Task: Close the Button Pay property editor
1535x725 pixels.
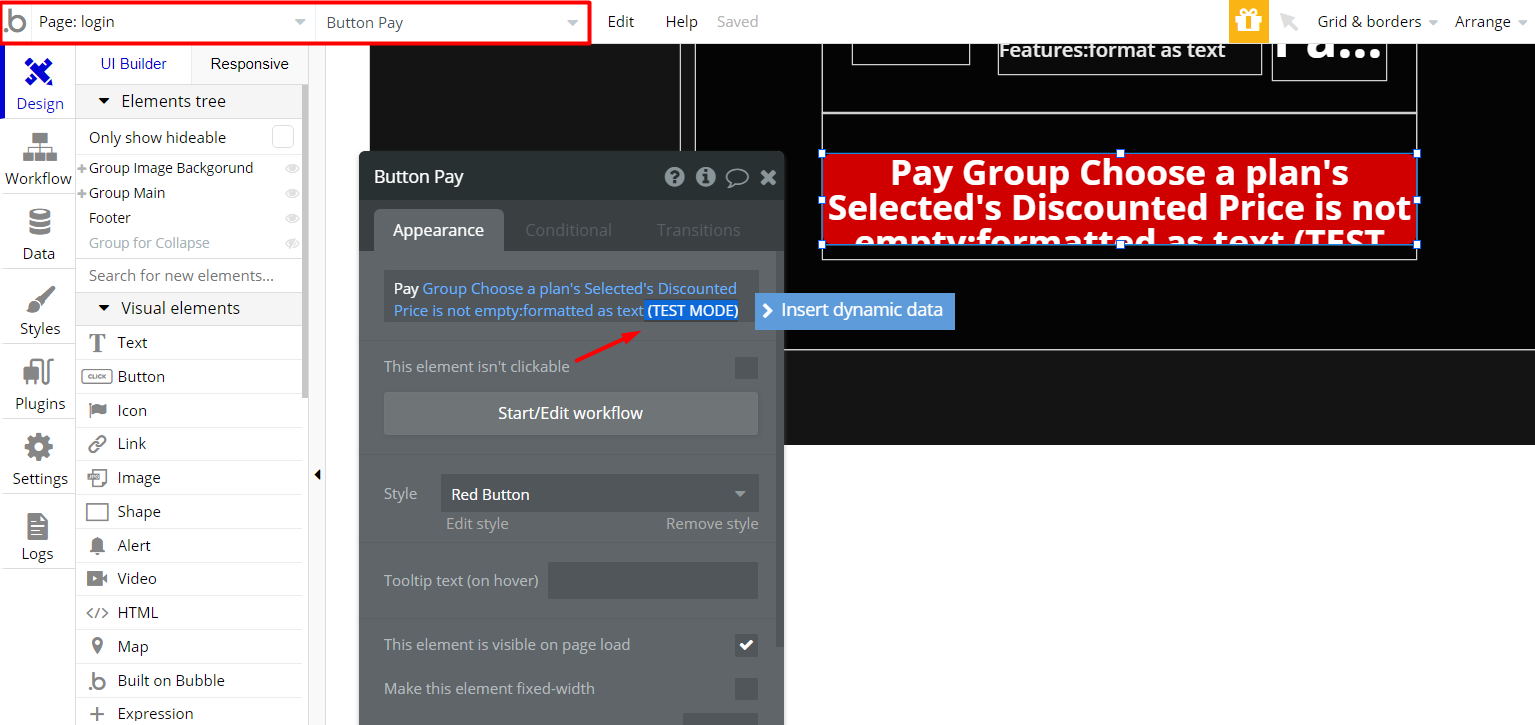Action: 768,177
